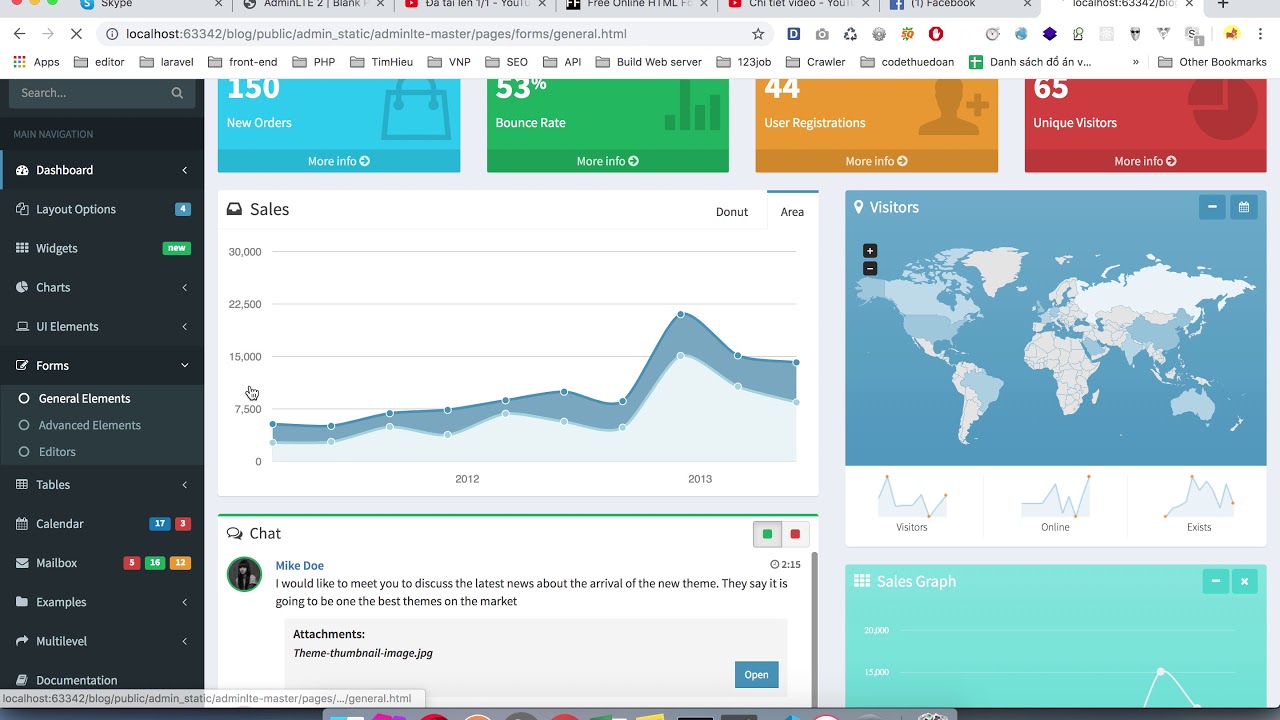Open the Editors submenu item

[57, 452]
